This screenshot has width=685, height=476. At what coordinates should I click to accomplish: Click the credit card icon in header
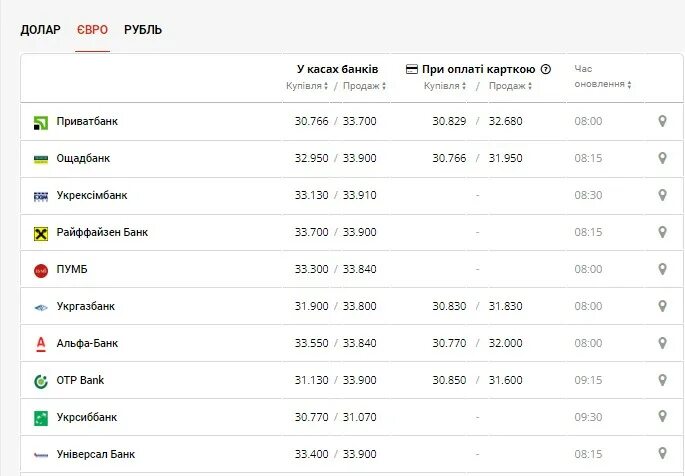click(x=412, y=69)
